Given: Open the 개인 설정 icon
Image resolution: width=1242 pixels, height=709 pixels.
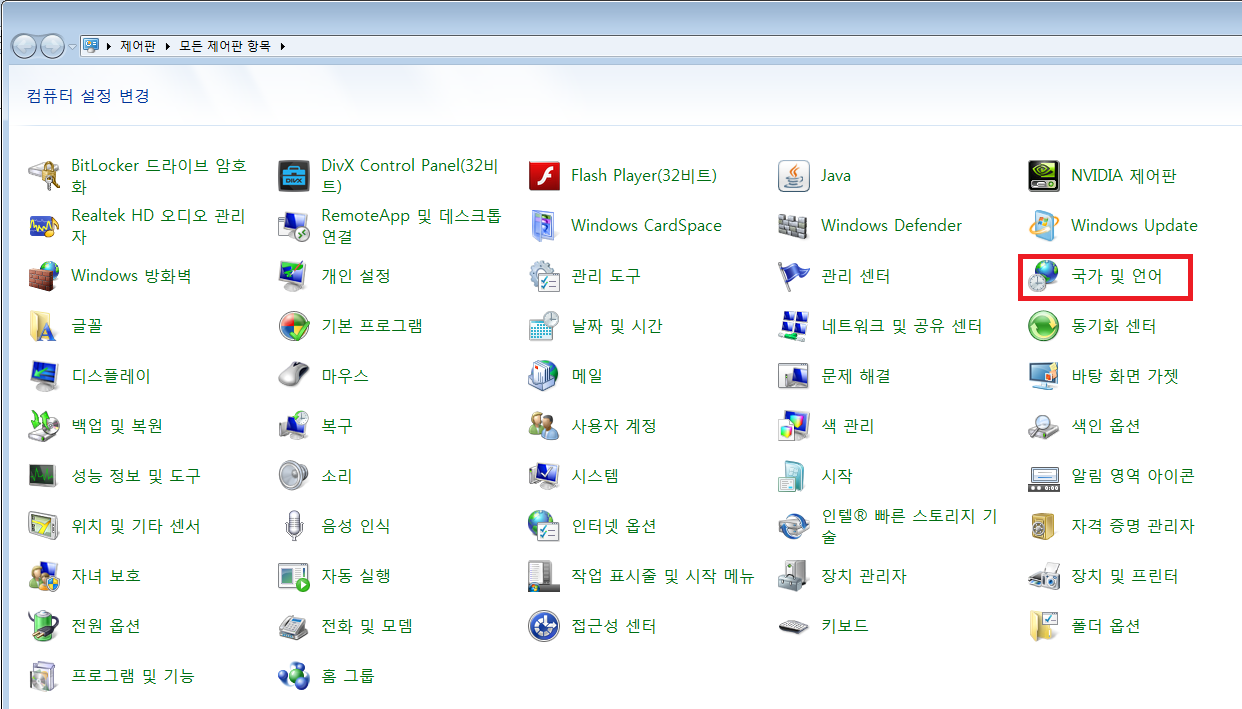Looking at the screenshot, I should (294, 276).
